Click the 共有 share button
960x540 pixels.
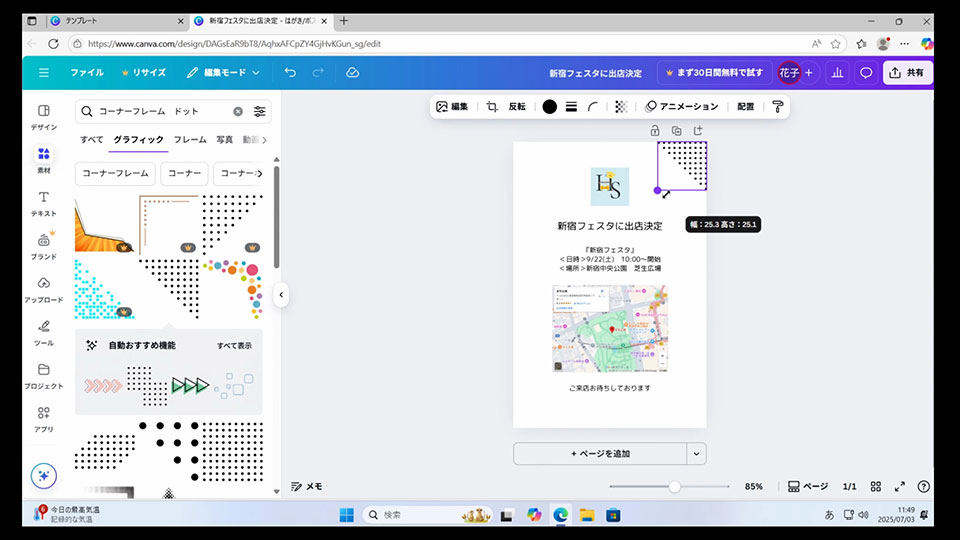coord(907,72)
